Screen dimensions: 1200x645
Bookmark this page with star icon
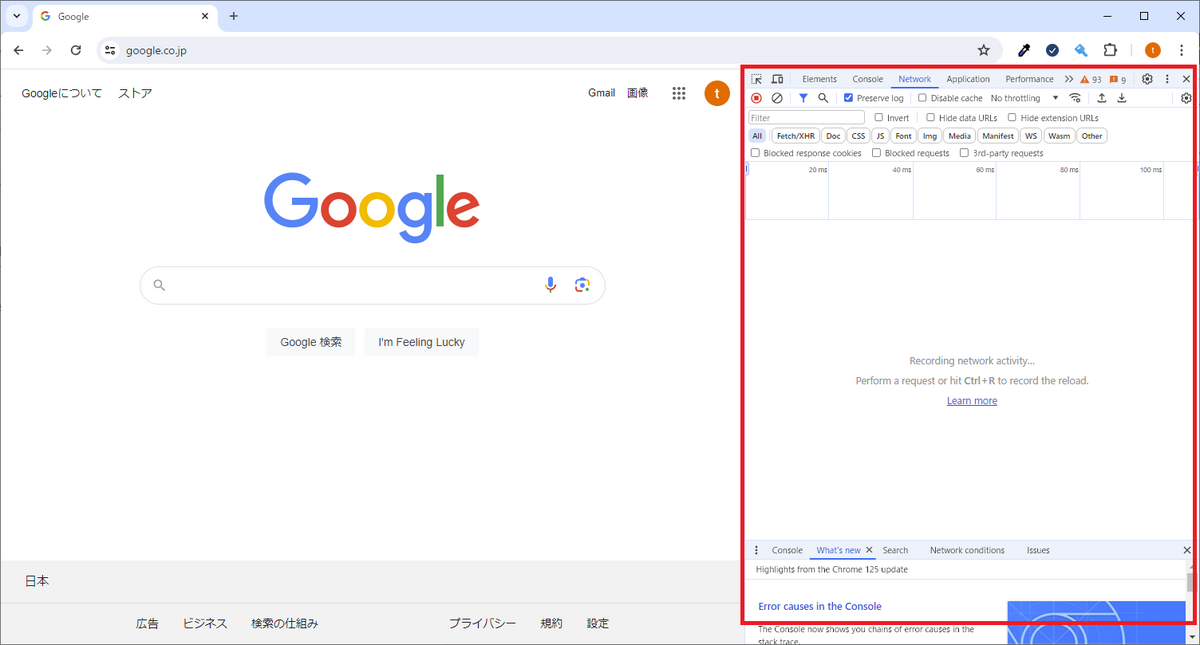point(983,50)
